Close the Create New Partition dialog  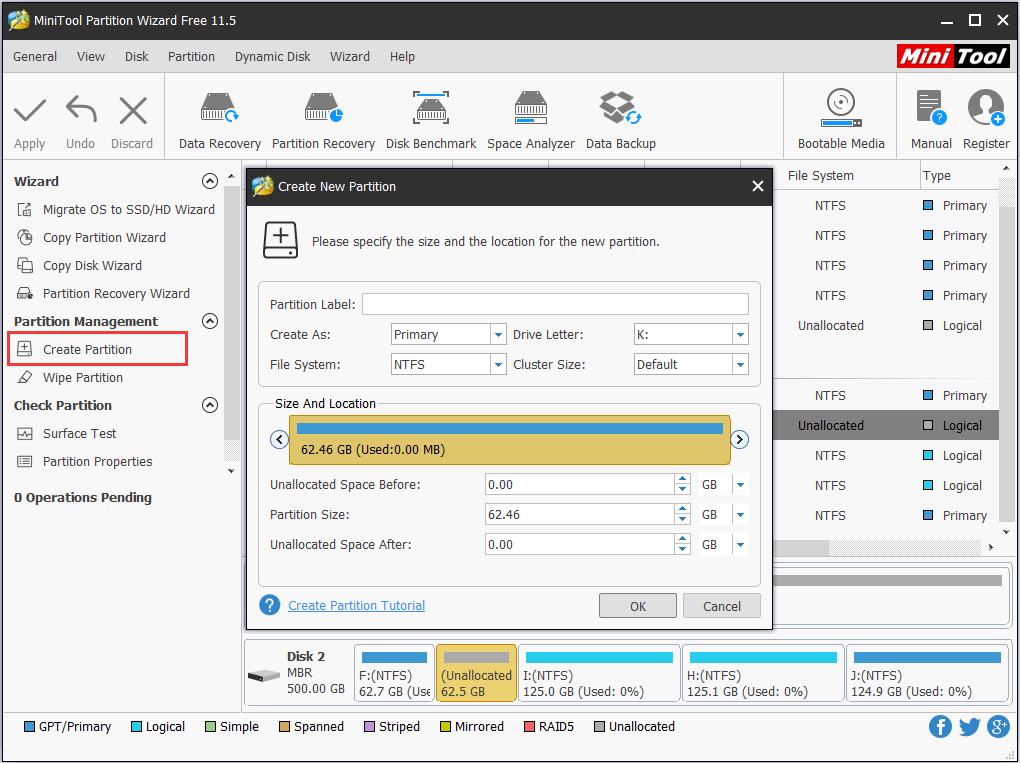[757, 187]
